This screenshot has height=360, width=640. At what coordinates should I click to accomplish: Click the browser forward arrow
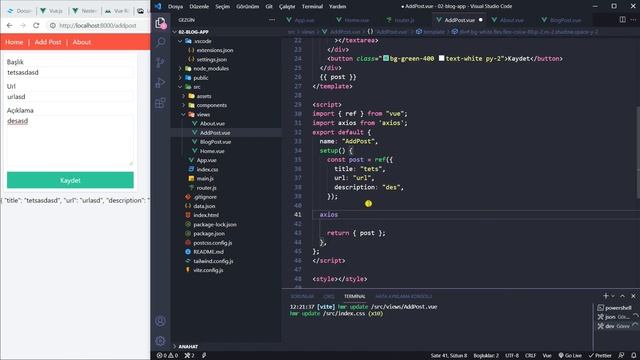pyautogui.click(x=23, y=25)
